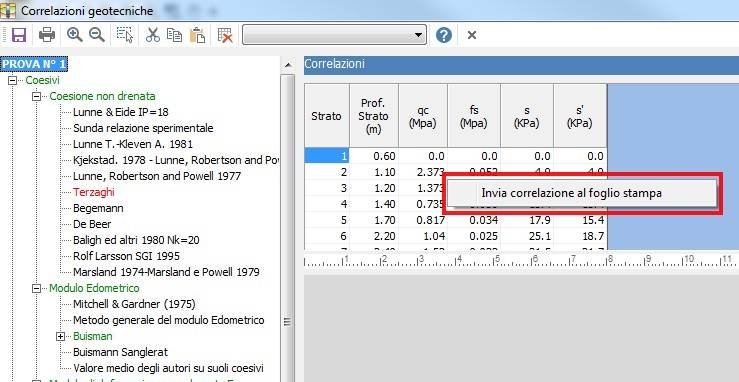Viewport: 739px width, 382px height.
Task: Collapse the Coesivi tree node
Action: click(12, 81)
